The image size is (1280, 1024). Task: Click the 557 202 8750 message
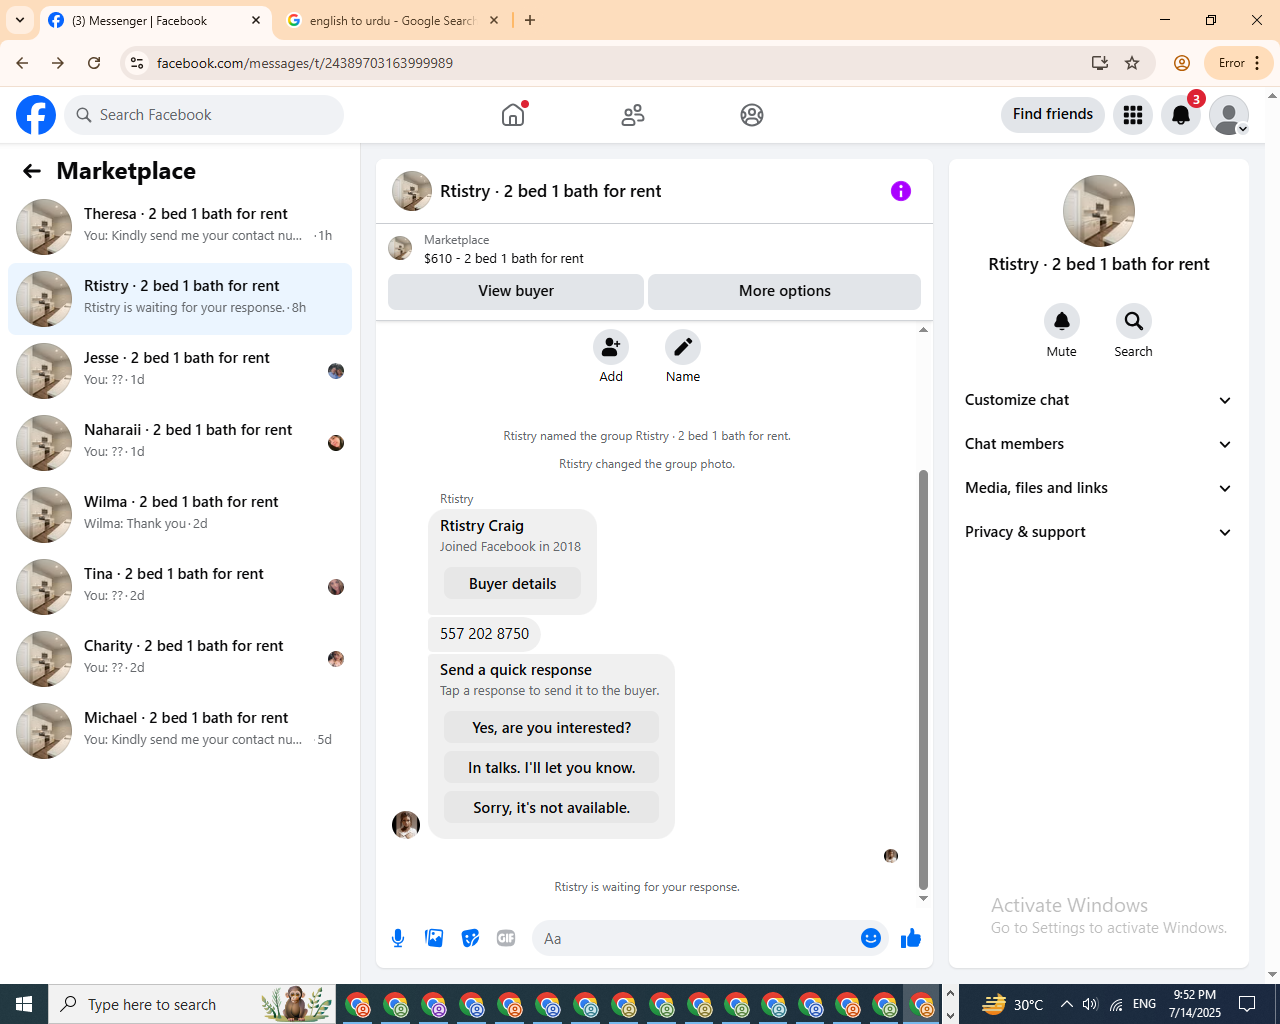point(485,634)
